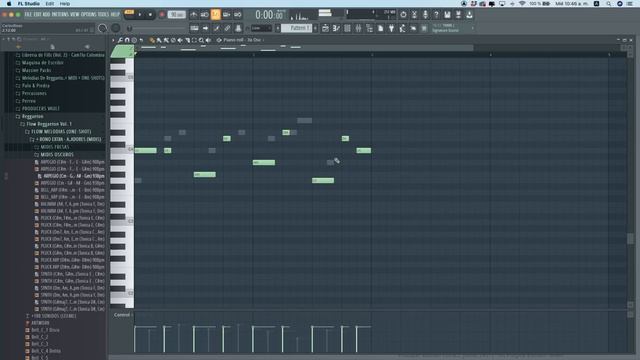Open the Wi-Fi status menu icon

(522, 4)
